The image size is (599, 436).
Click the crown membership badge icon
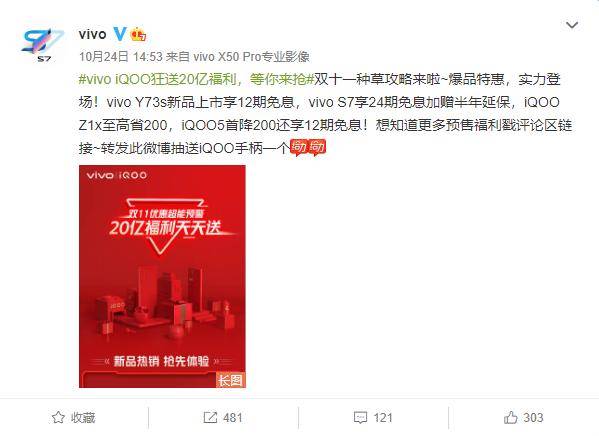(x=138, y=34)
